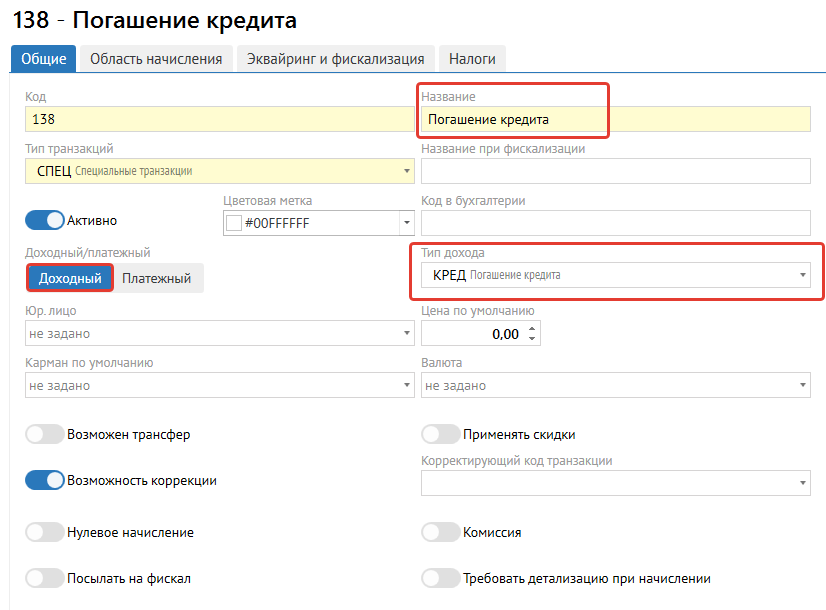Disable the Возможность коррекции toggle
The height and width of the screenshot is (610, 826).
pos(44,480)
